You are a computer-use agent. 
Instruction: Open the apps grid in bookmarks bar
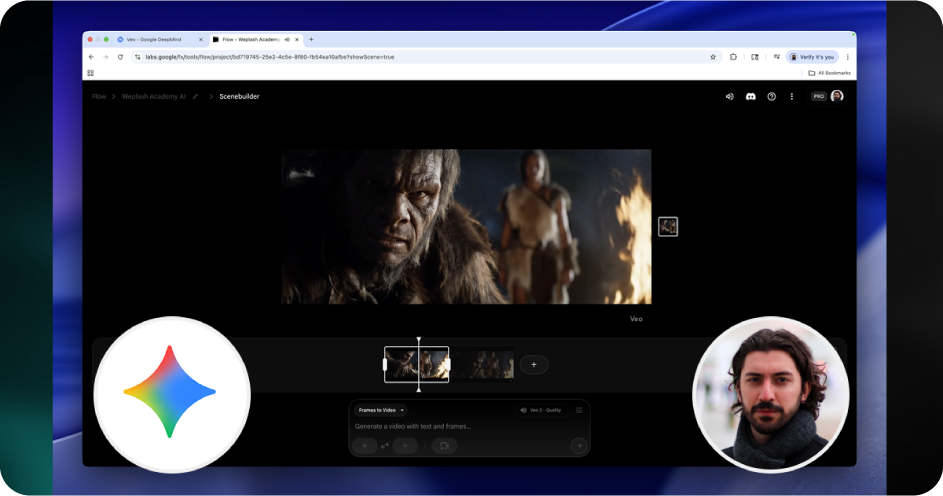click(x=91, y=73)
